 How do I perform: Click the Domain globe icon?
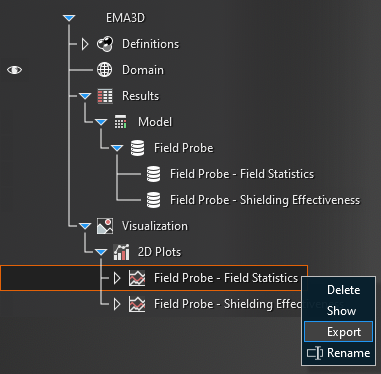(104, 70)
